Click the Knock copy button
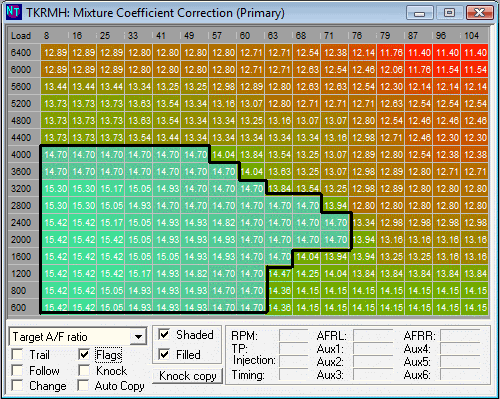The image size is (500, 399). 188,376
